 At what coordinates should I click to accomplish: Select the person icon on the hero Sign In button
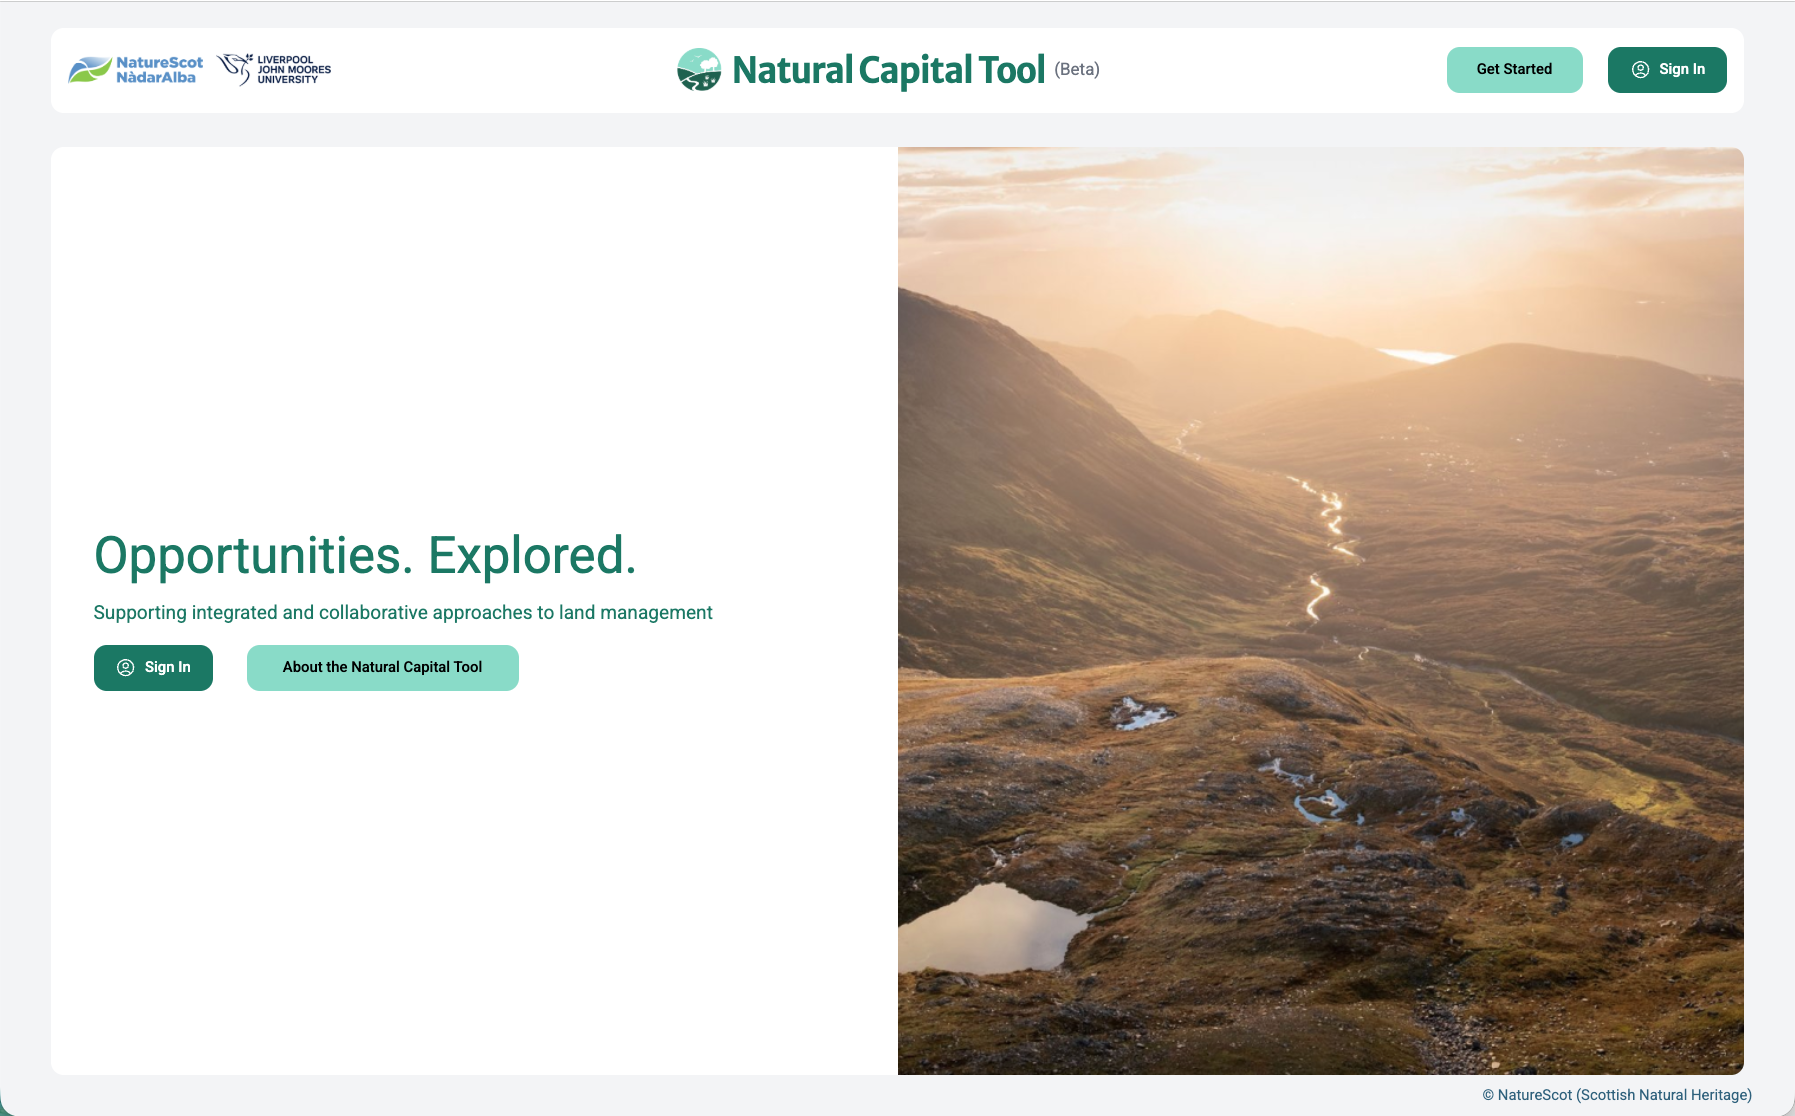[126, 667]
